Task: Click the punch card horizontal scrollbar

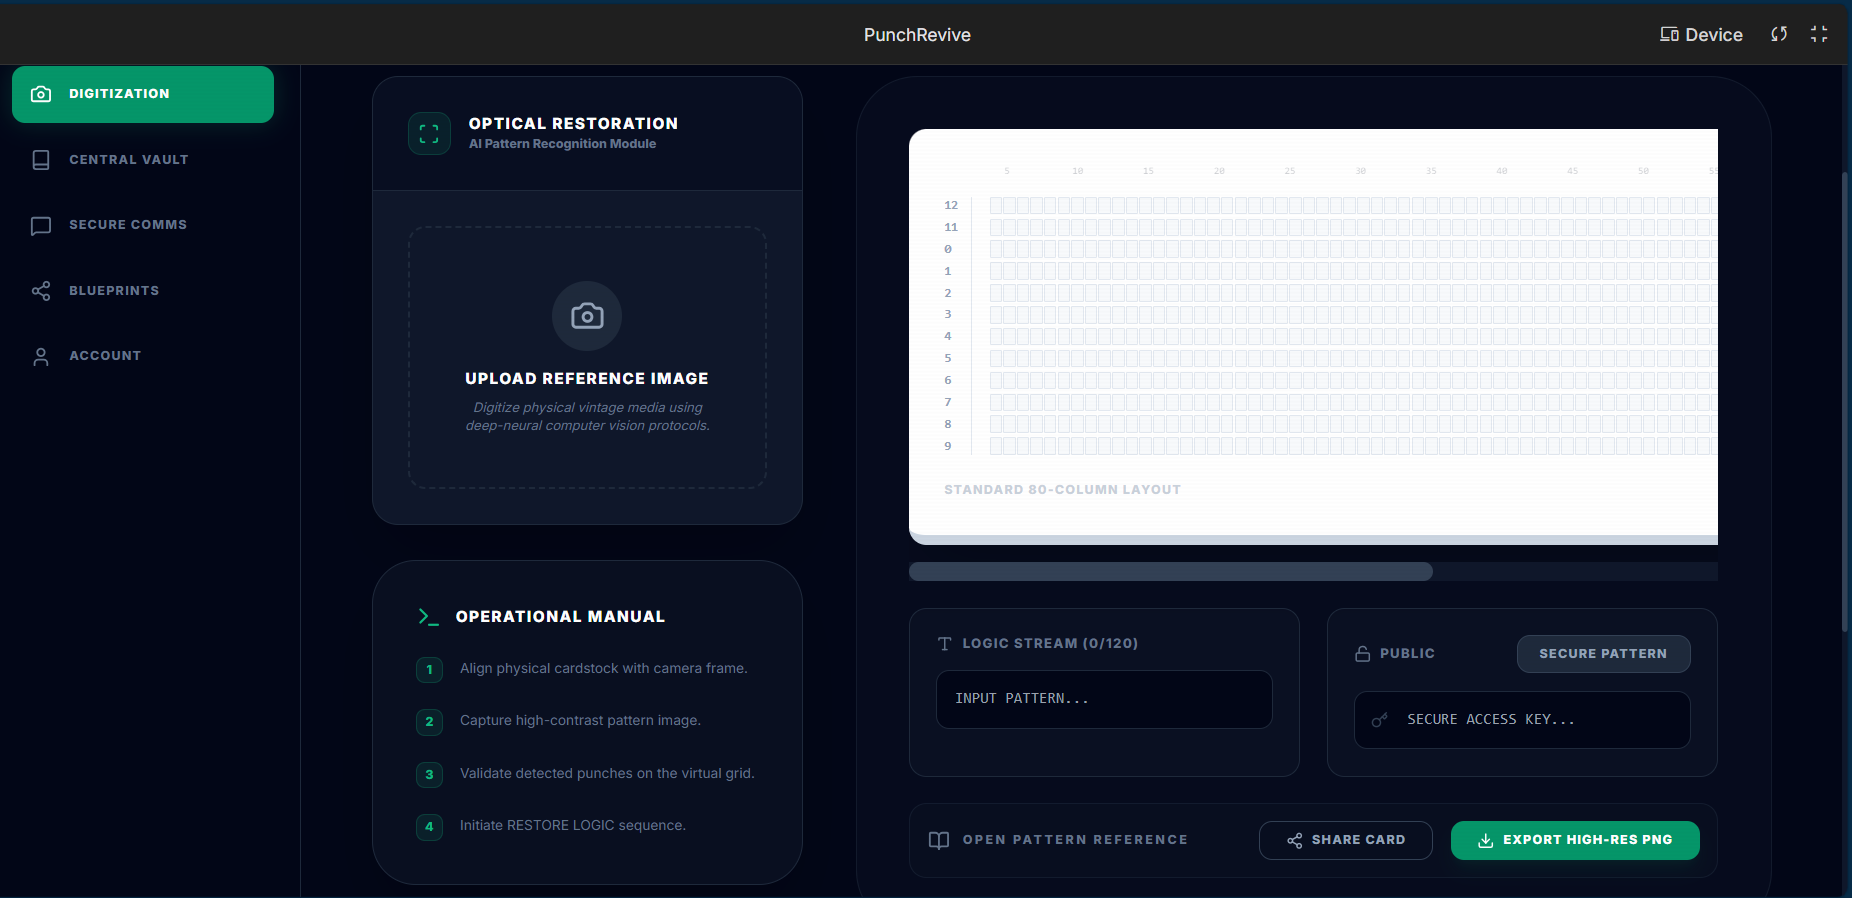Action: pyautogui.click(x=1170, y=572)
